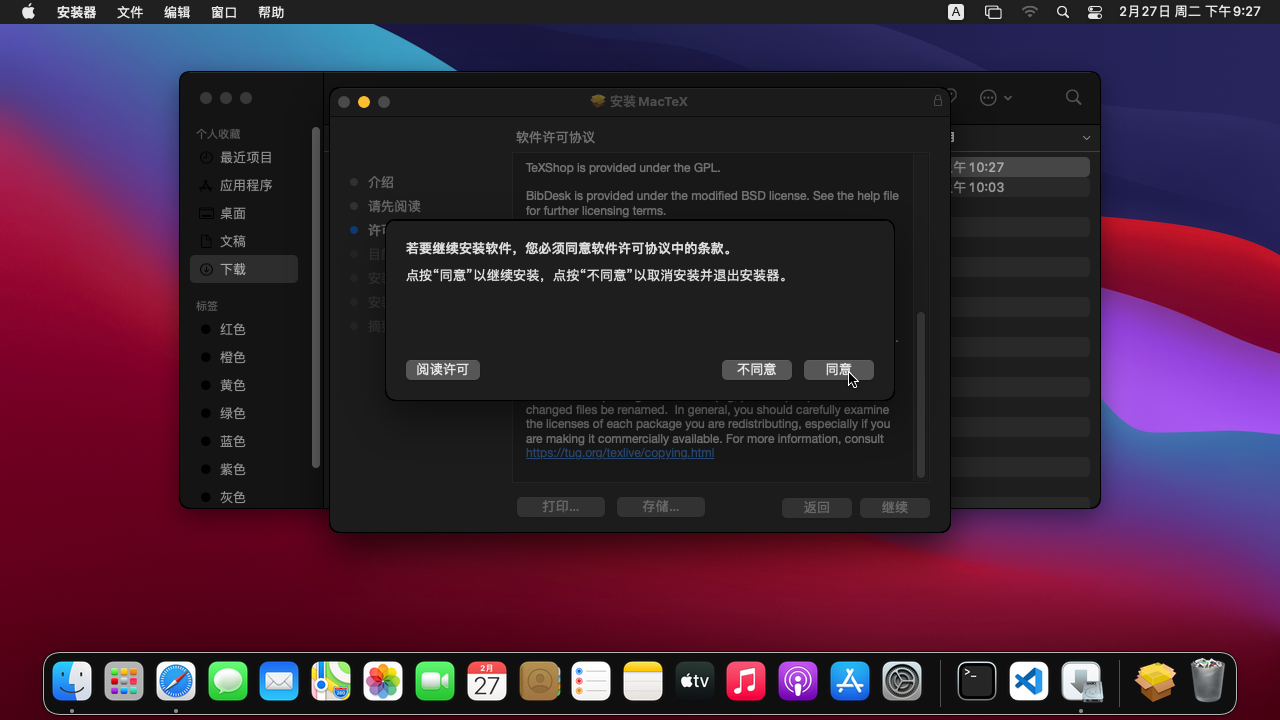Image resolution: width=1280 pixels, height=720 pixels.
Task: Click the license text scrollbar
Action: (x=921, y=395)
